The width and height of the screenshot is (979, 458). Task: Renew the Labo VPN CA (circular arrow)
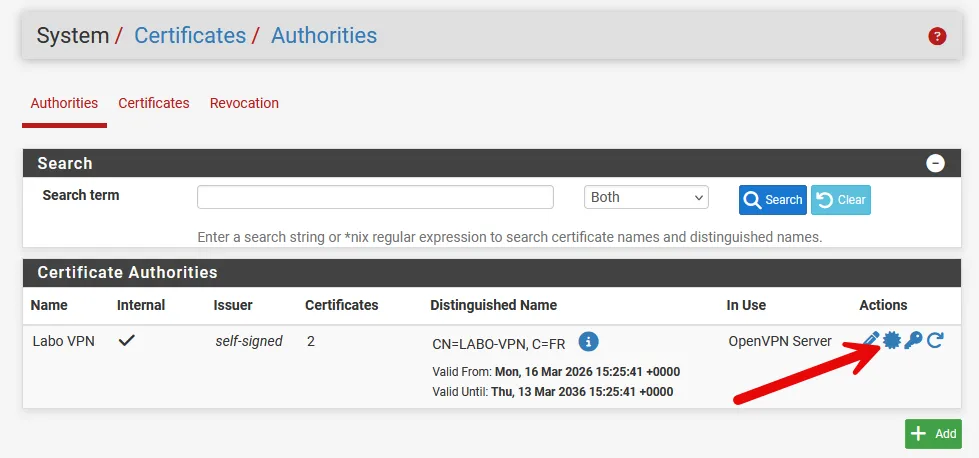pos(935,341)
